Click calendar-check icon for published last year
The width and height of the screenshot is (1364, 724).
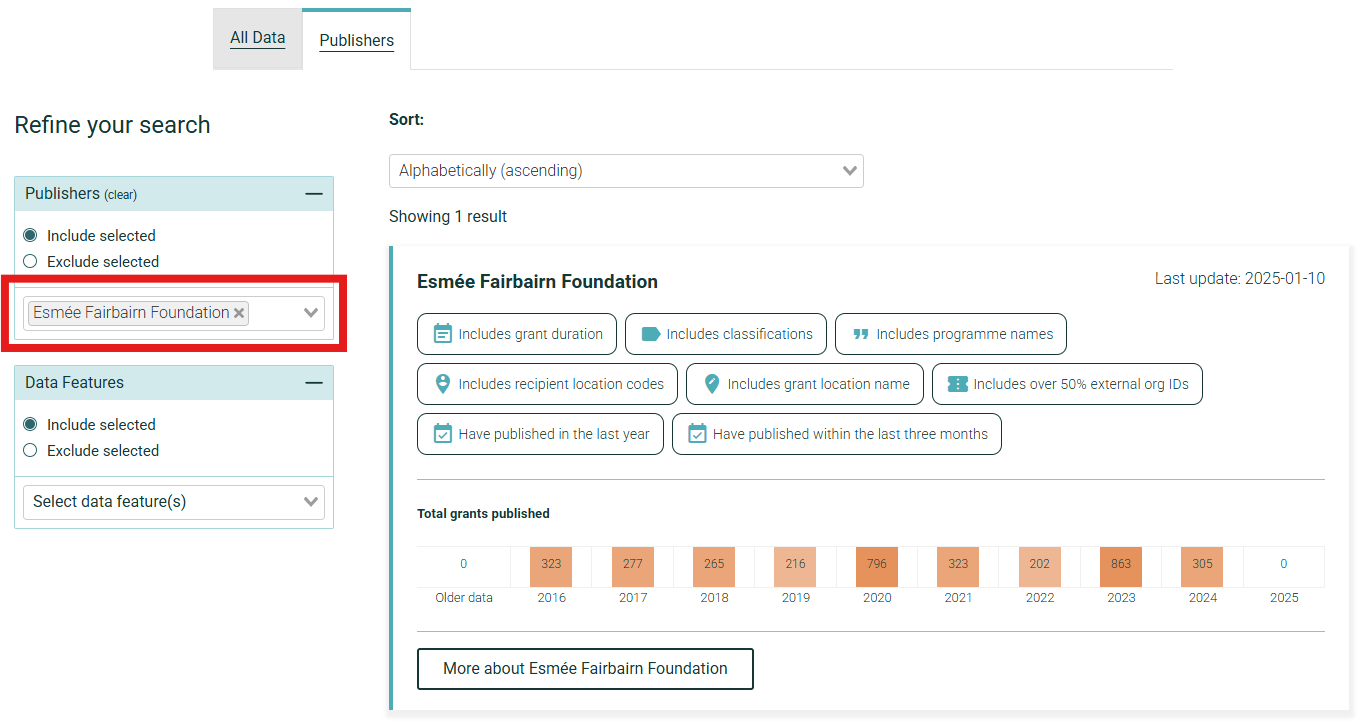[443, 434]
